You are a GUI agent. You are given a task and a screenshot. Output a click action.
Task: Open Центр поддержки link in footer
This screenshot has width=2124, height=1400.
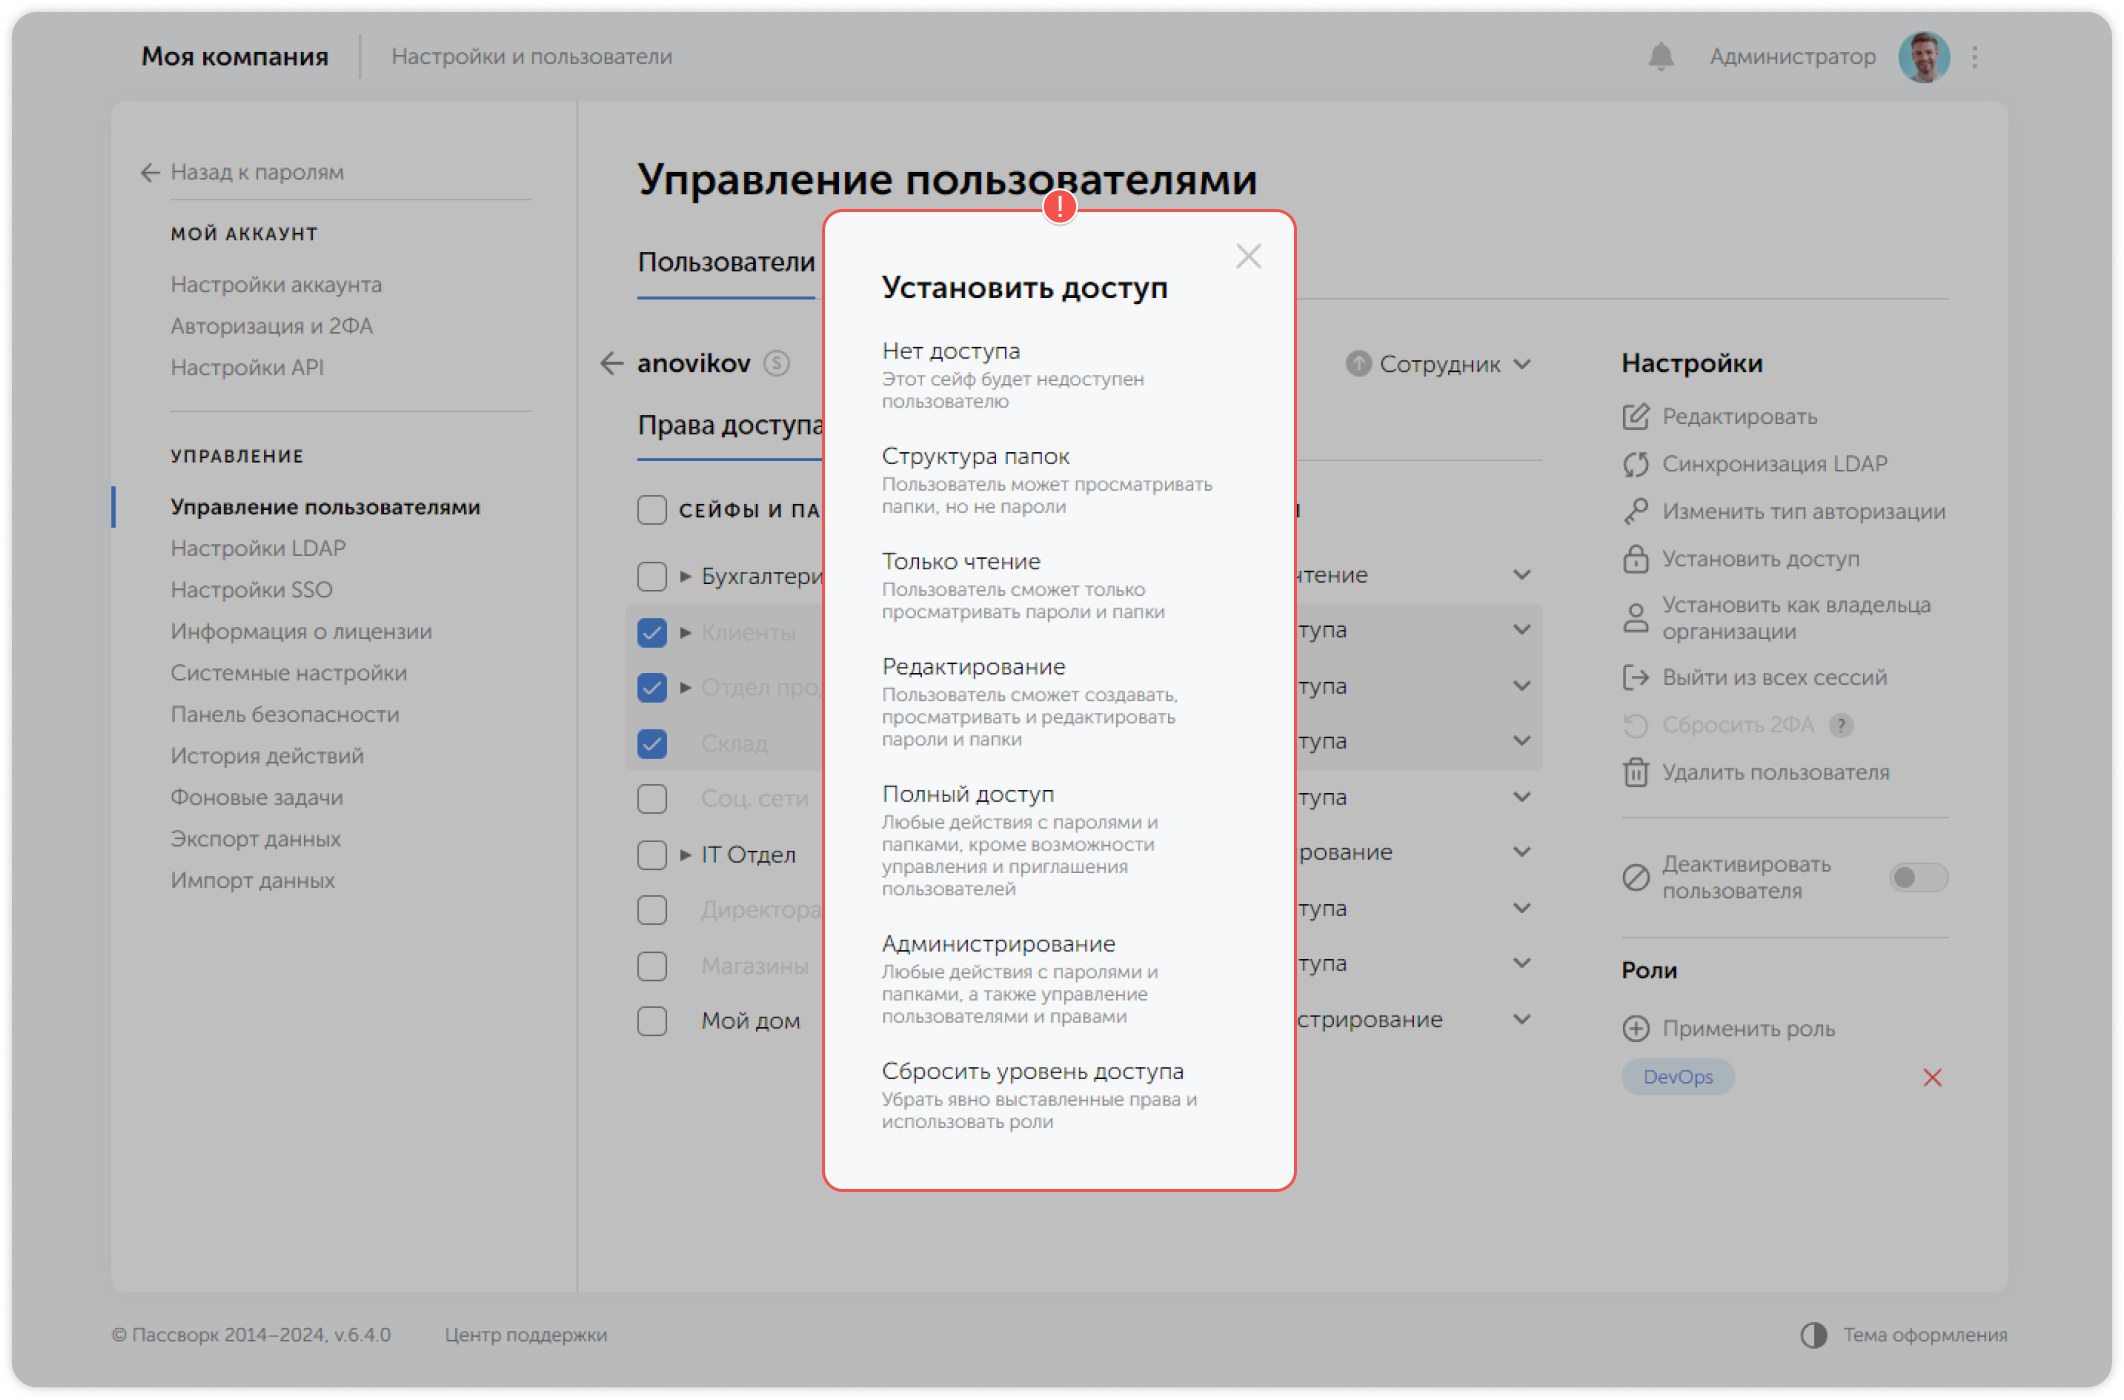(527, 1334)
